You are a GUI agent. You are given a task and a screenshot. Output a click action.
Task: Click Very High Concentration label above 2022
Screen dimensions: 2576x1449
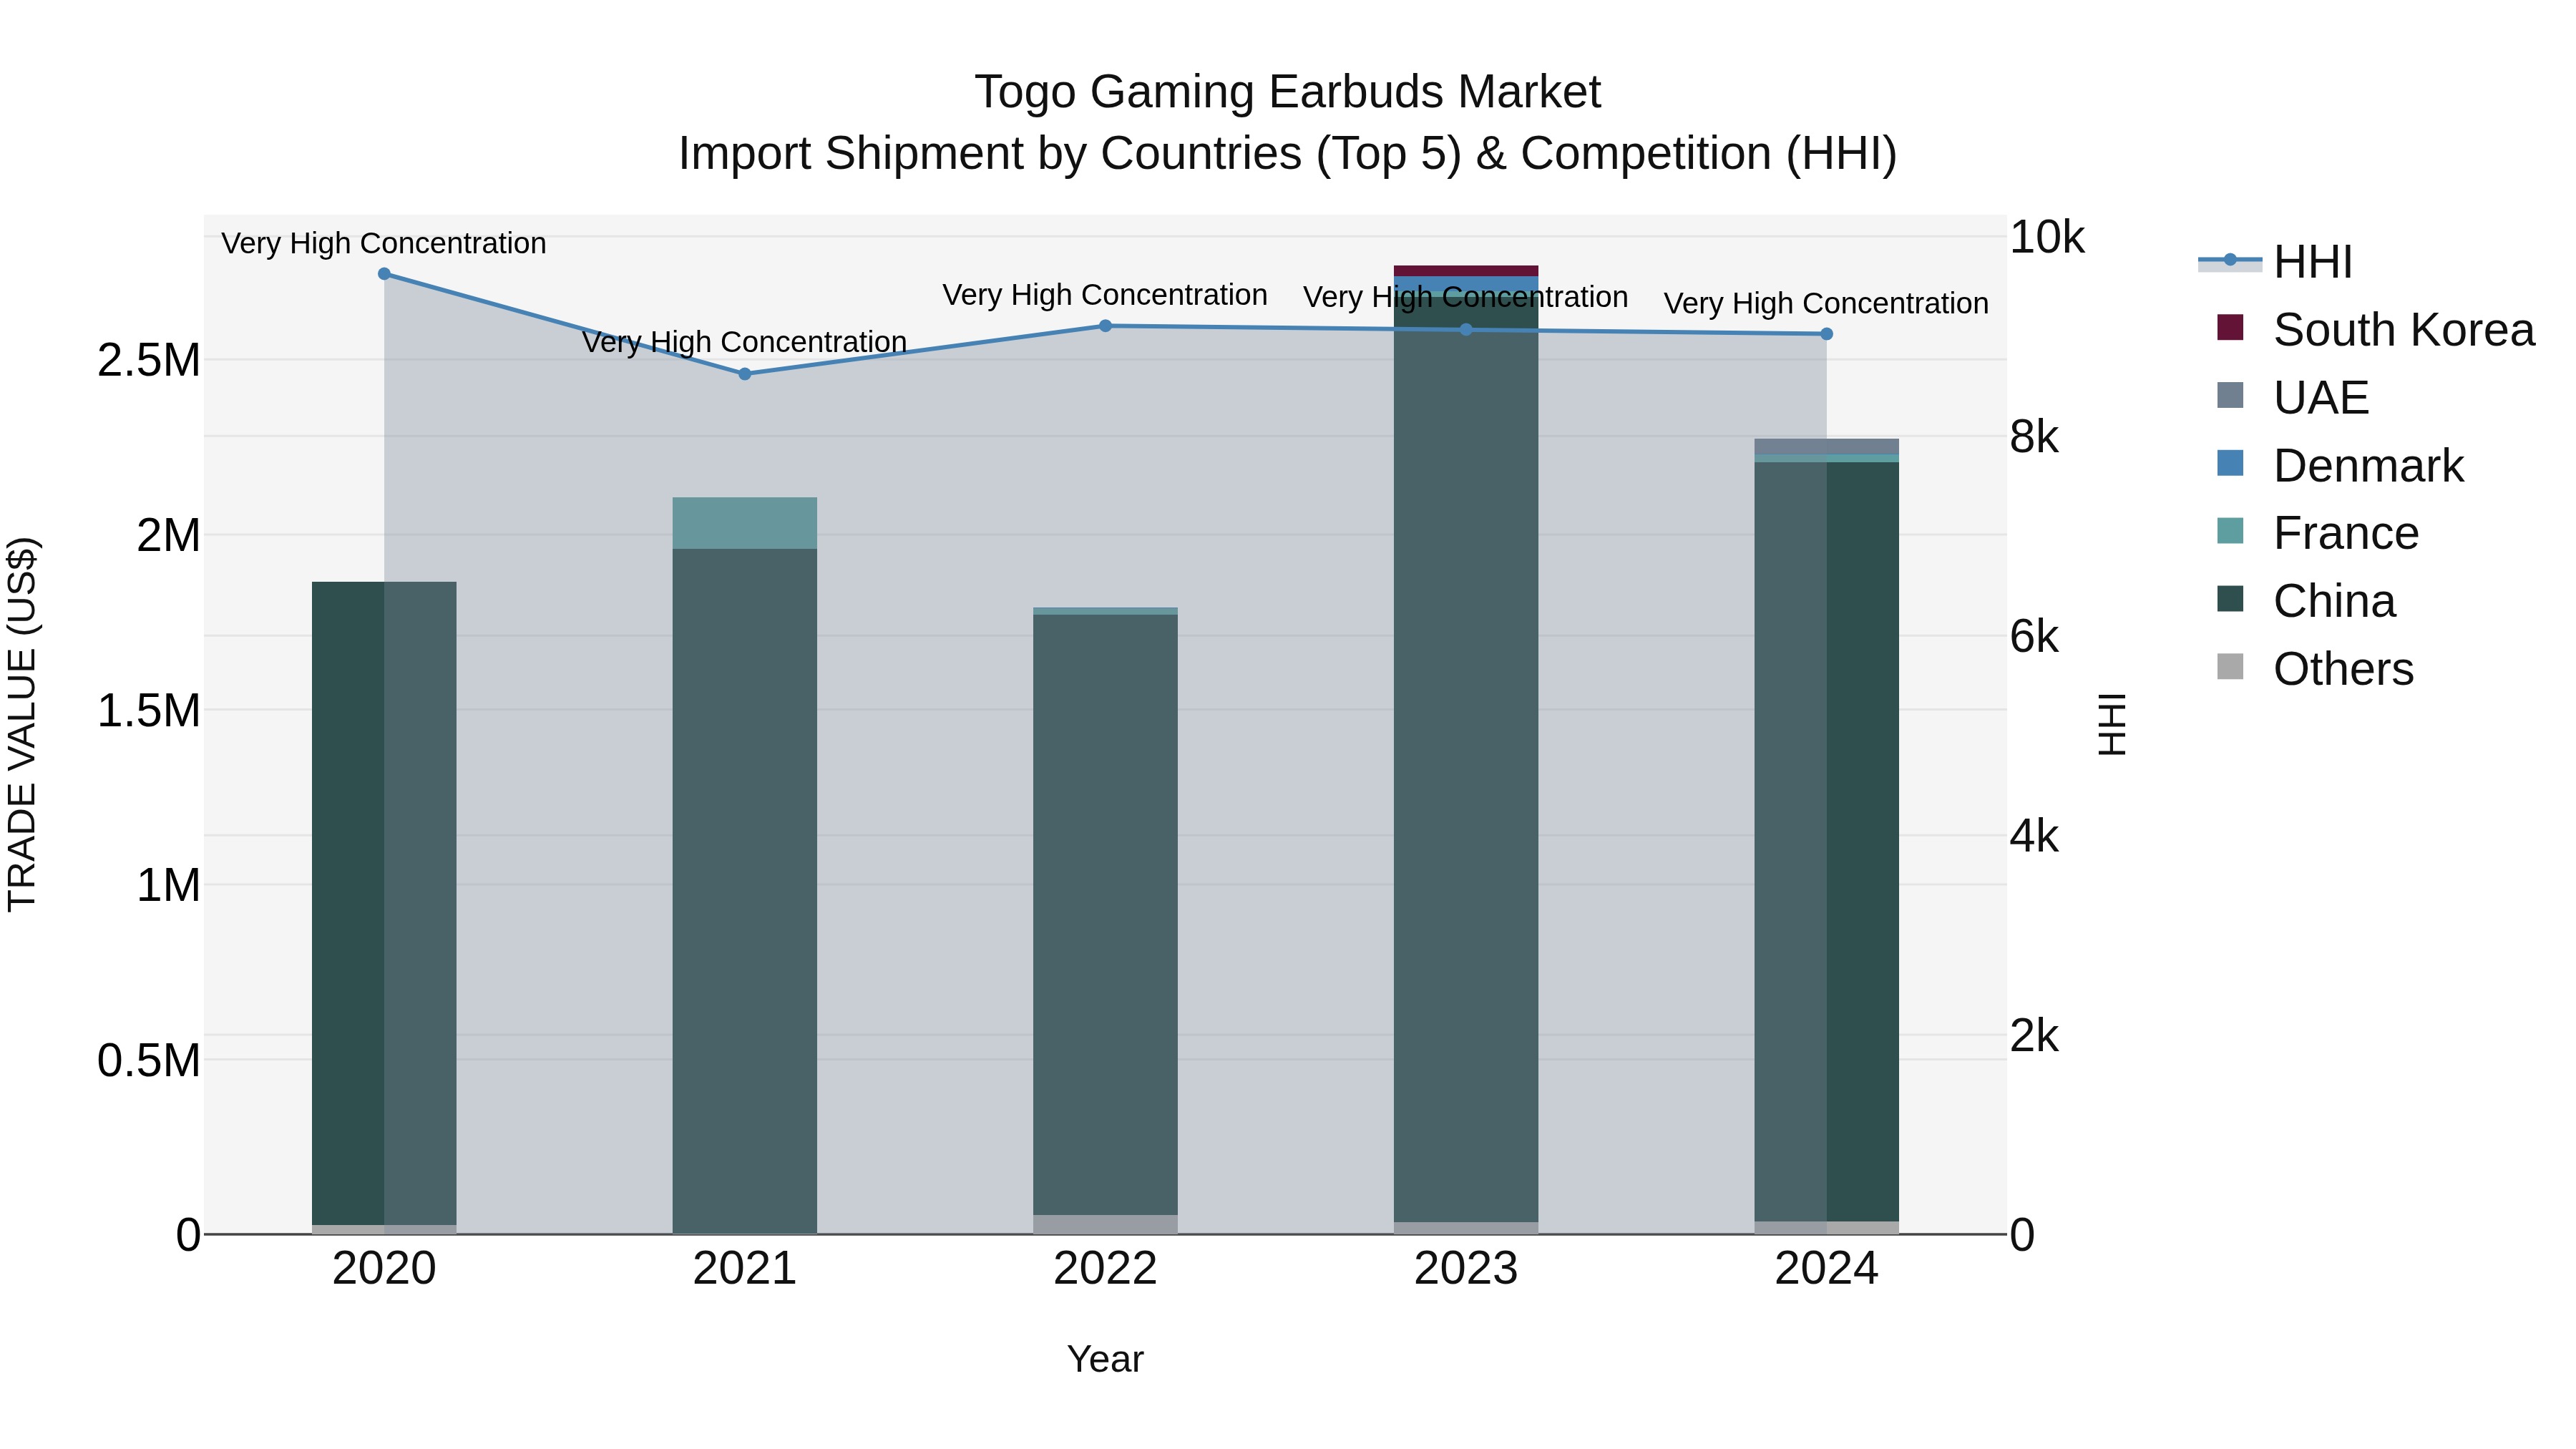pos(1105,295)
